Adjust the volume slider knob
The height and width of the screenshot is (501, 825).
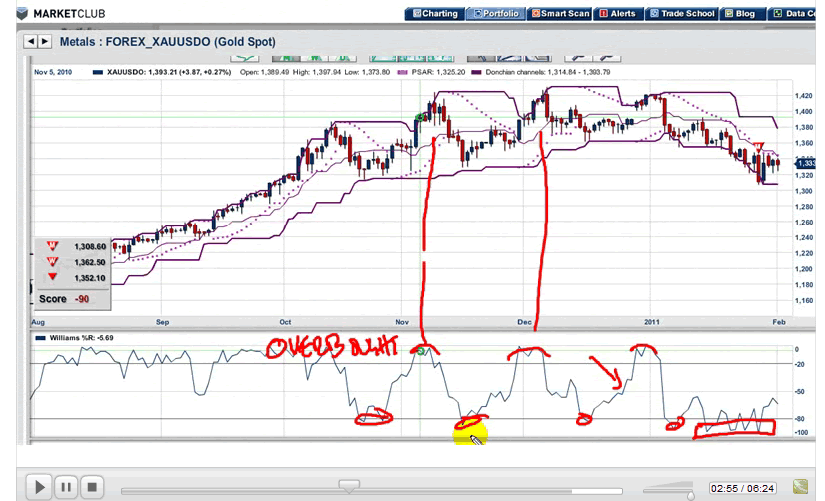click(x=691, y=495)
